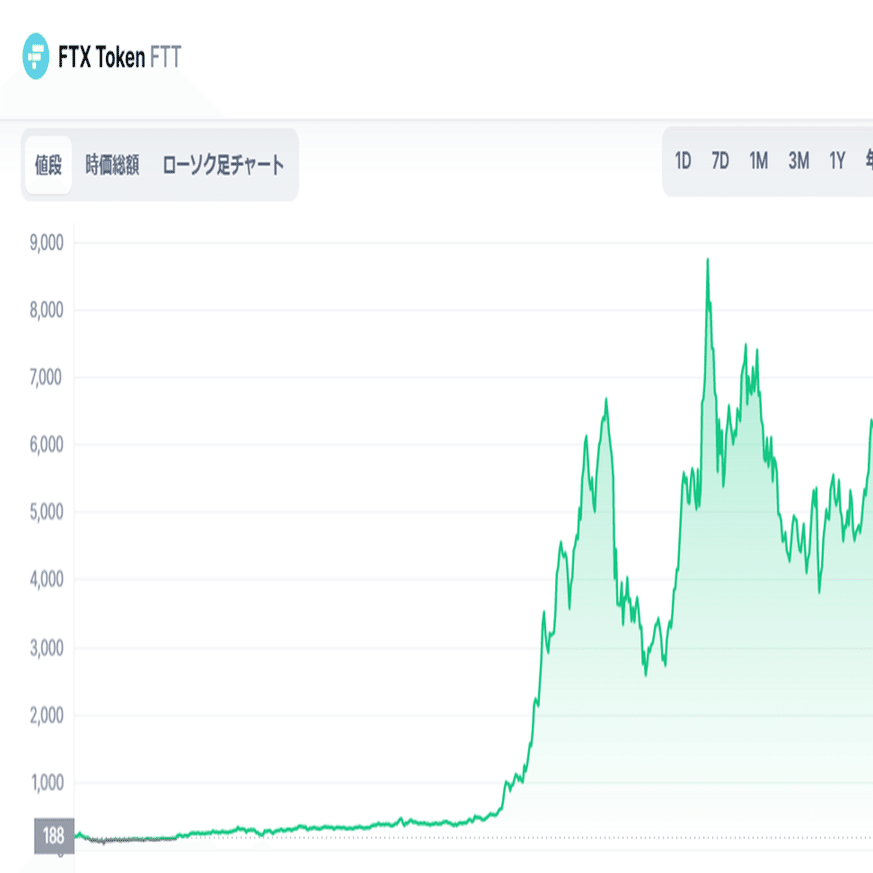Click the chart's highest price peak
Viewport: 873px width, 873px height.
pos(708,260)
